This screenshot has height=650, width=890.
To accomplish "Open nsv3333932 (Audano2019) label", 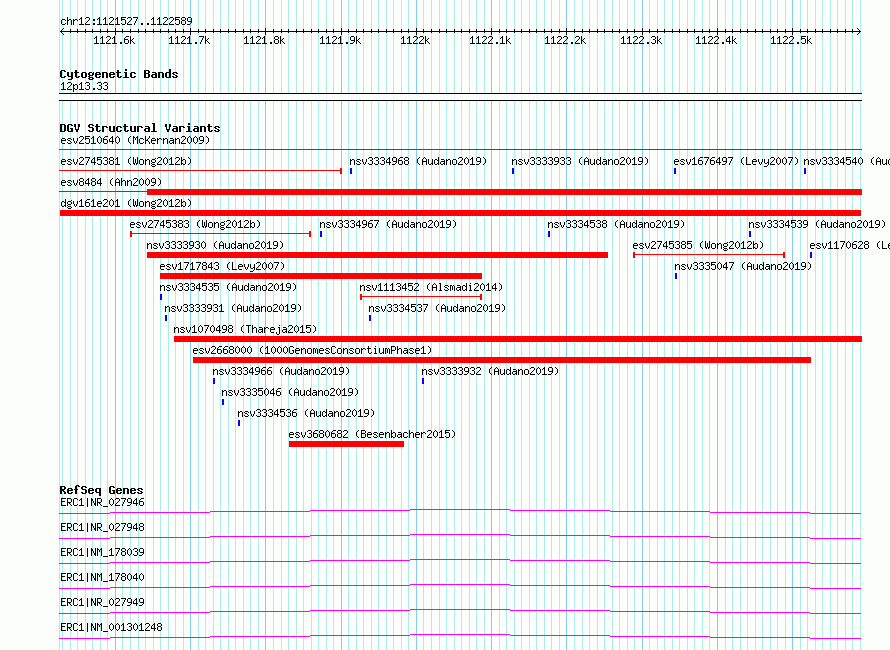I will [x=490, y=371].
